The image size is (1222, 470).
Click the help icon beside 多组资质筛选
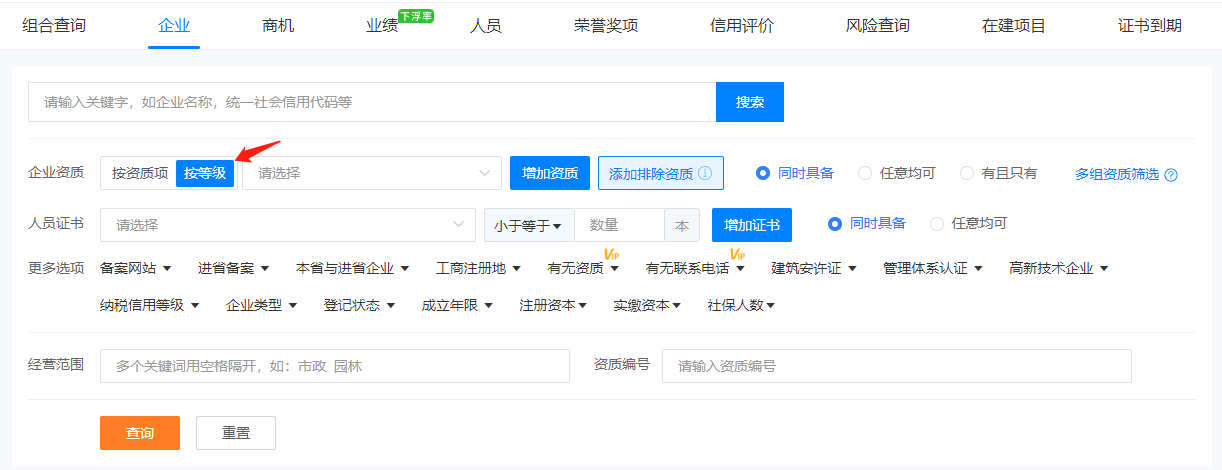(1171, 174)
